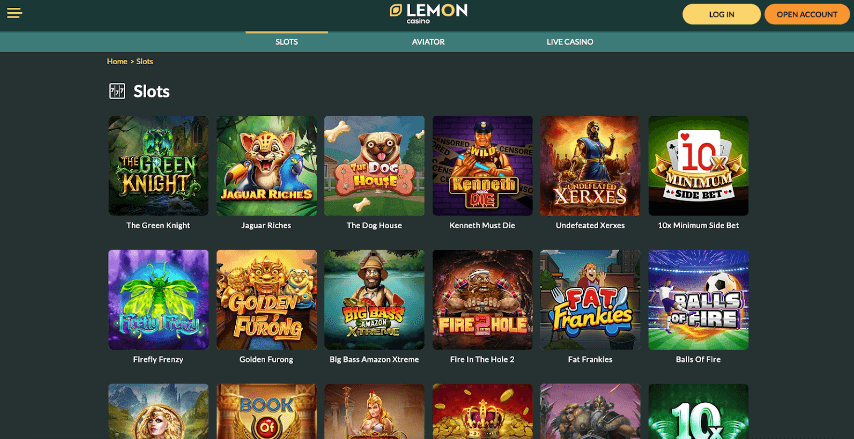Click the Open Account button
This screenshot has height=439, width=854.
[x=807, y=15]
